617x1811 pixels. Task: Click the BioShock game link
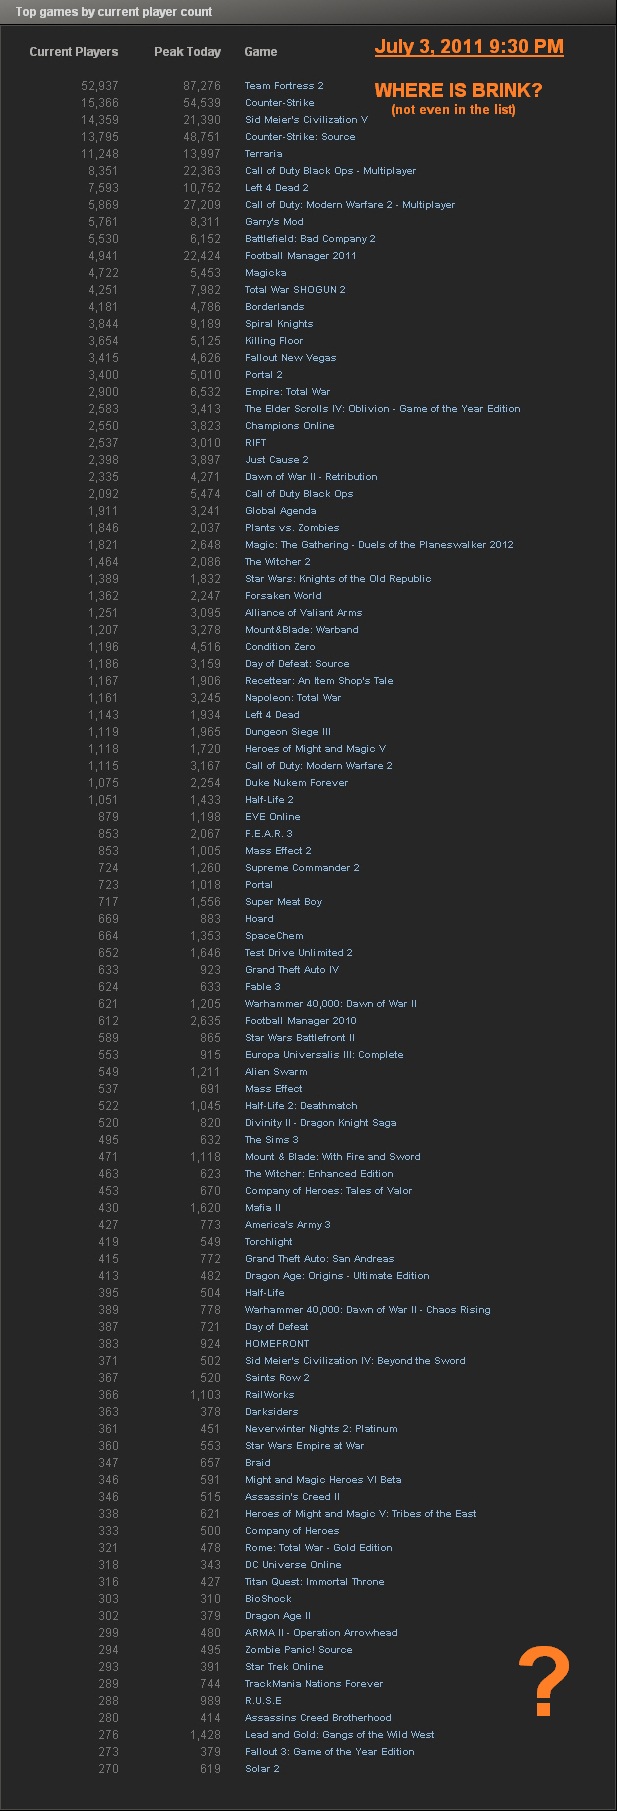coord(268,1599)
